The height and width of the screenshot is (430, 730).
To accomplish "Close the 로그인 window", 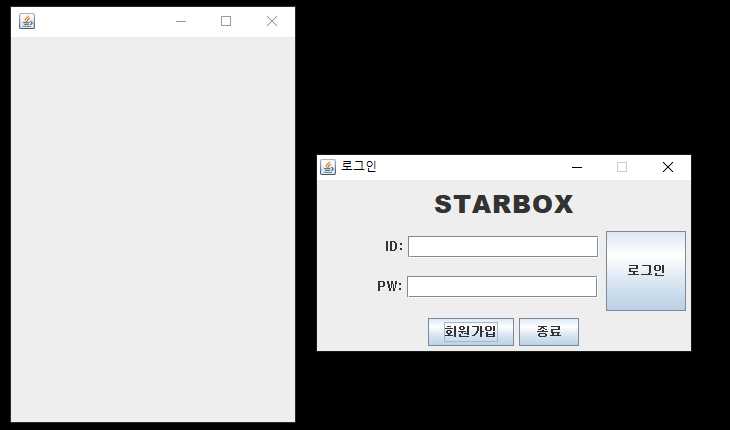I will pos(668,167).
